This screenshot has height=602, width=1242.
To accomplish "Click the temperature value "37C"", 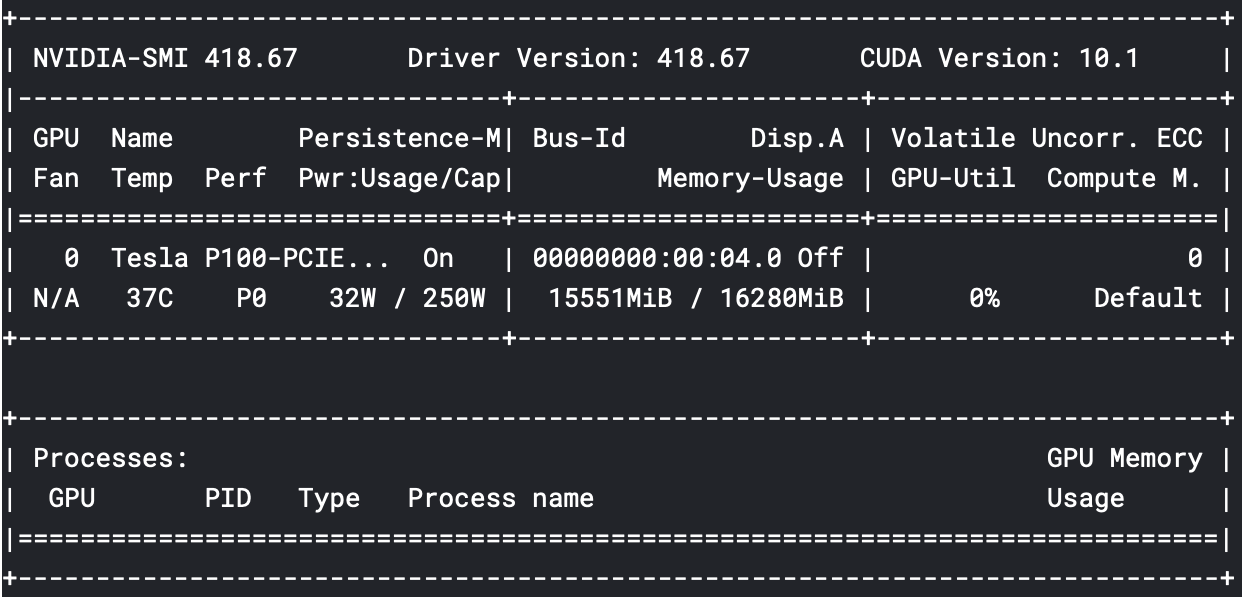I will [149, 298].
